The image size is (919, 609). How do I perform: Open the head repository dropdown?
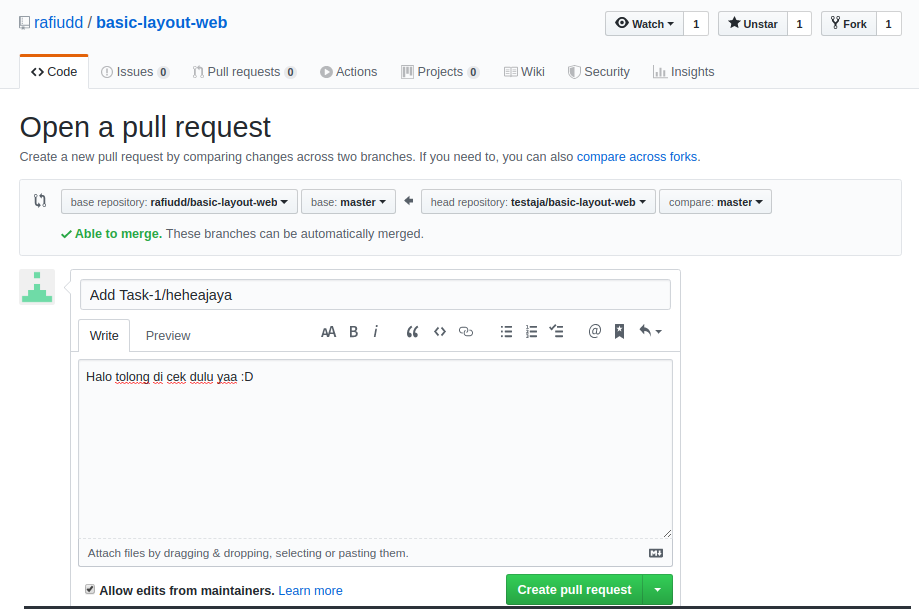tap(538, 202)
